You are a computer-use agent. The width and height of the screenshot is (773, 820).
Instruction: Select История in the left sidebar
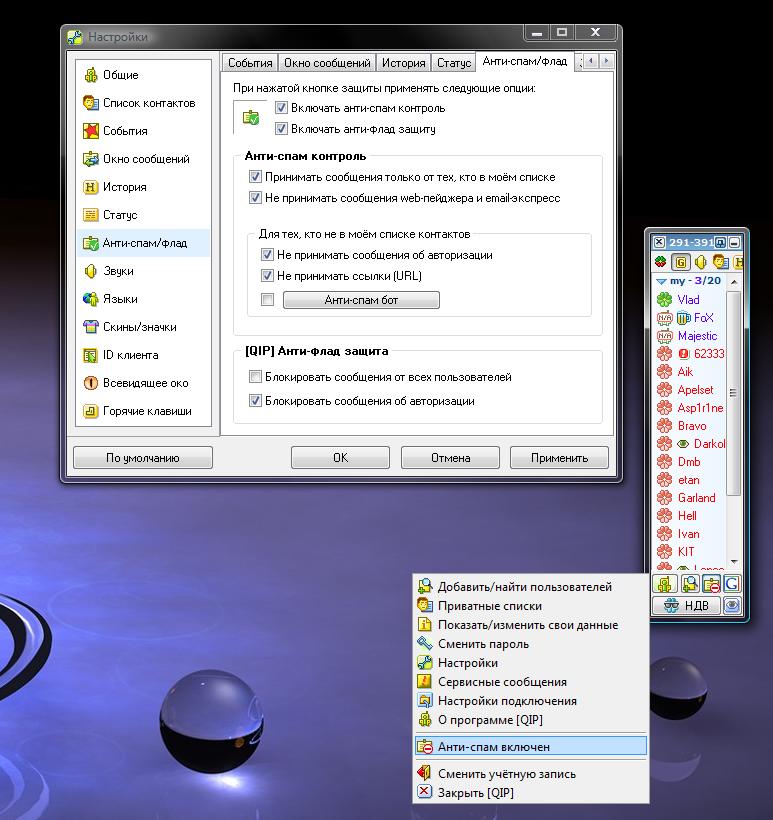tap(143, 187)
